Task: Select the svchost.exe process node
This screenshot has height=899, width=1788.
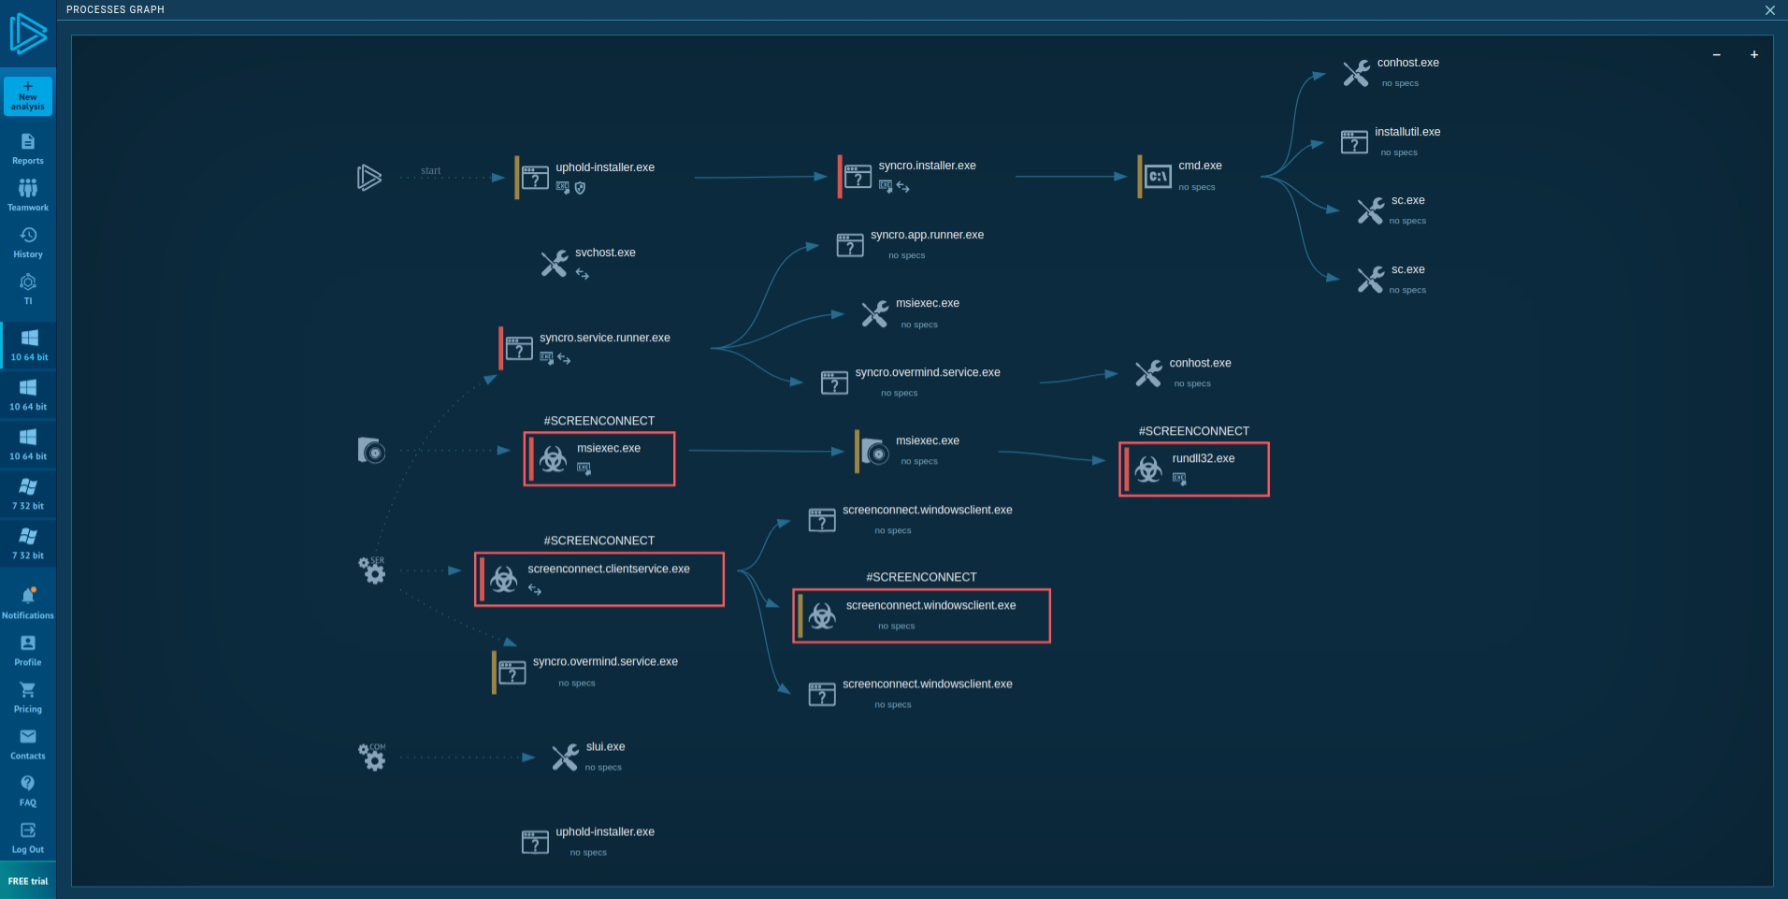Action: (x=589, y=263)
